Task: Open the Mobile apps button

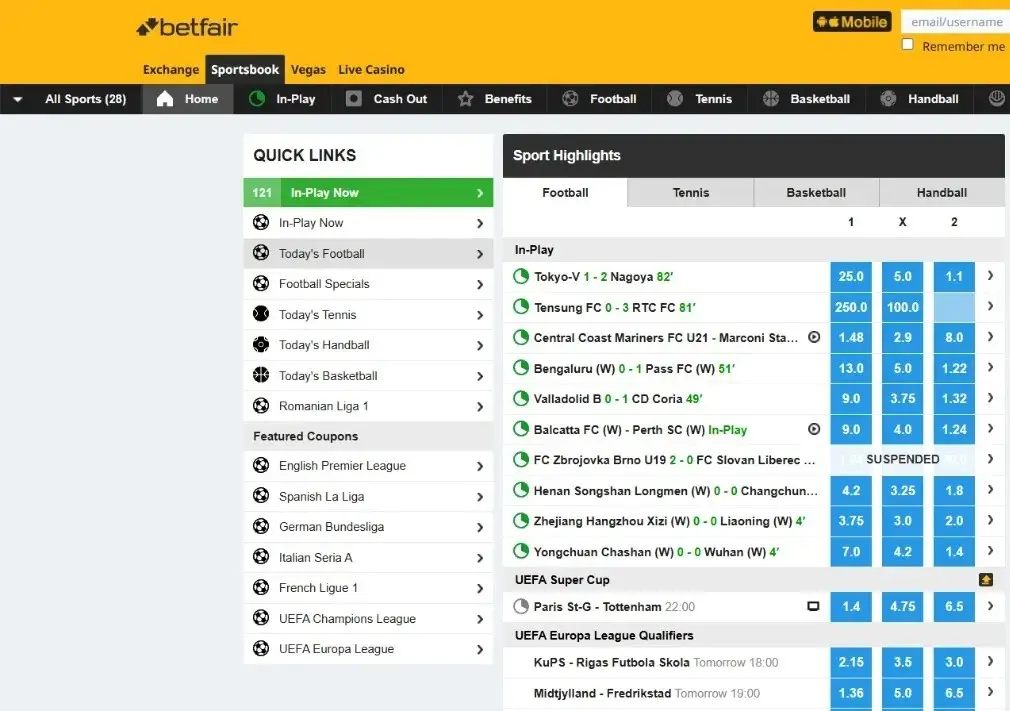Action: [852, 22]
